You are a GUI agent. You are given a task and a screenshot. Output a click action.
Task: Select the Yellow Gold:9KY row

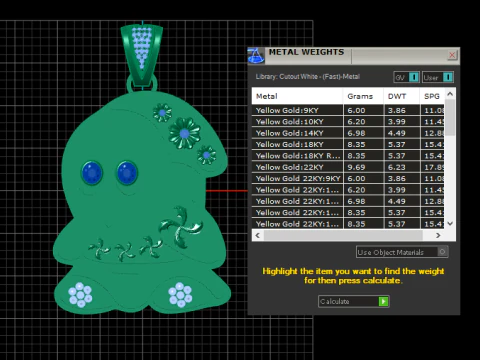(x=348, y=110)
